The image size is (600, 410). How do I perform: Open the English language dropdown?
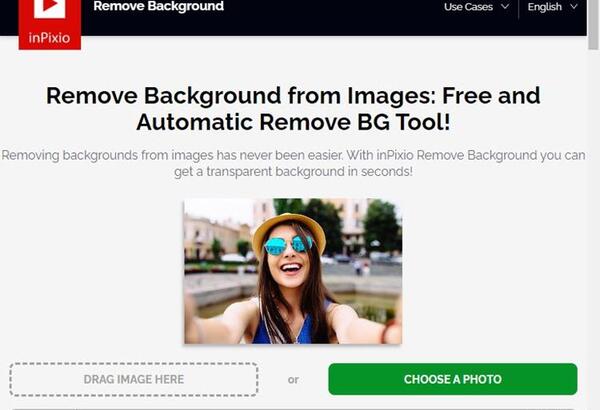coord(552,7)
